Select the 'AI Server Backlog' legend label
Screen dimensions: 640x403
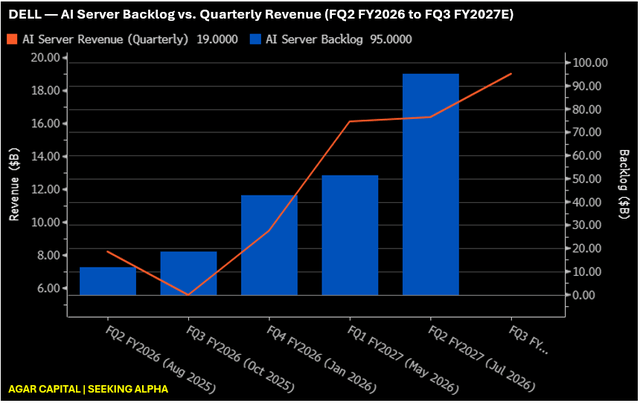[x=314, y=40]
